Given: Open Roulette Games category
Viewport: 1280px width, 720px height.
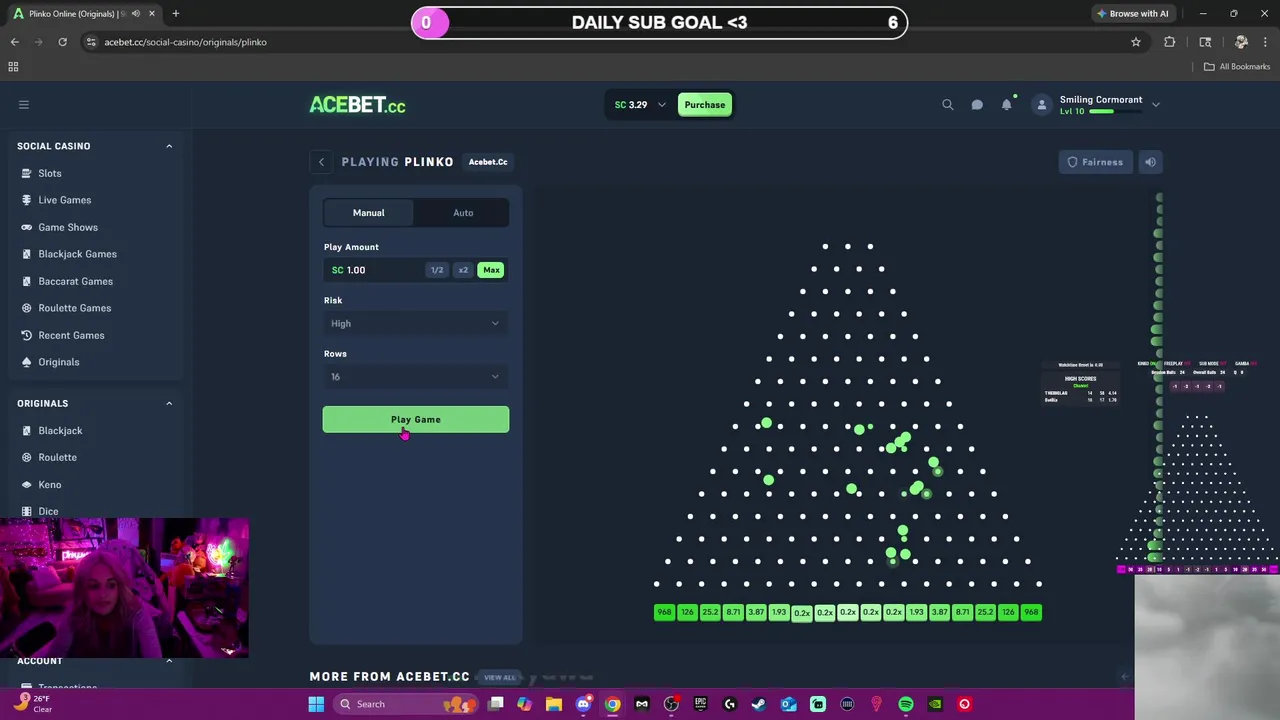Looking at the screenshot, I should click(x=74, y=308).
